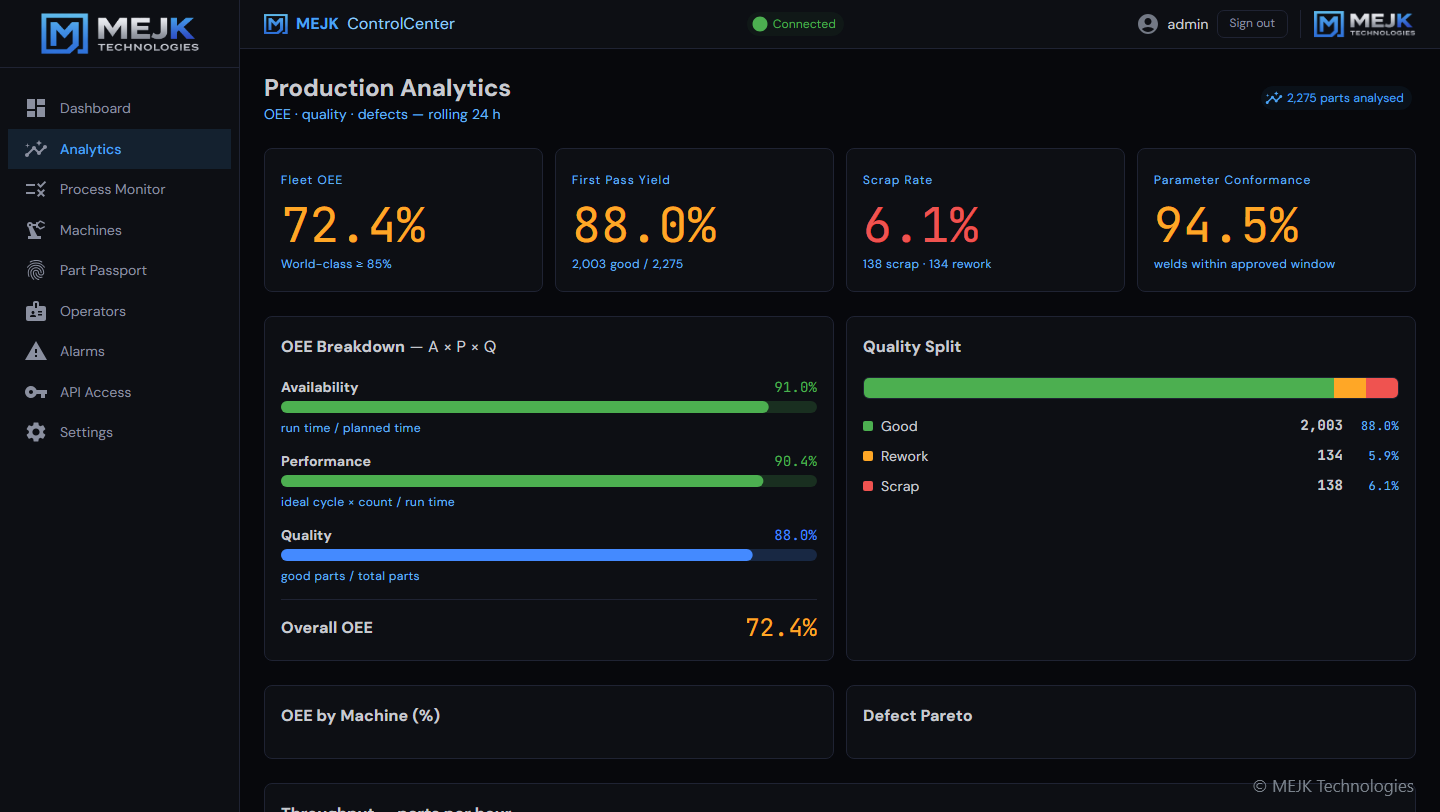Click the Availability 91.0% percentage
This screenshot has height=812, width=1440.
click(x=795, y=387)
